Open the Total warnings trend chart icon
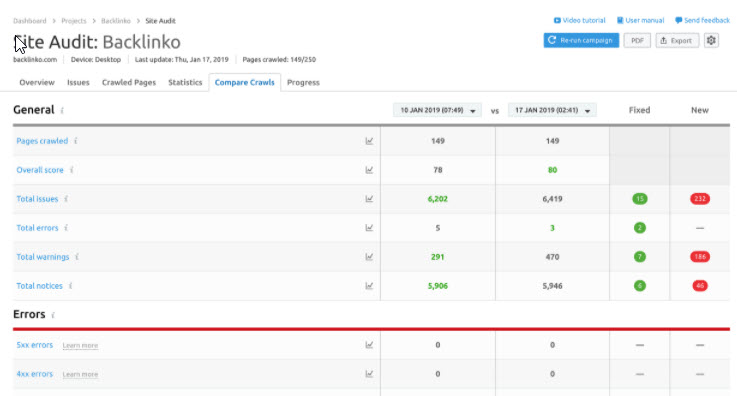The height and width of the screenshot is (396, 737). click(x=369, y=257)
